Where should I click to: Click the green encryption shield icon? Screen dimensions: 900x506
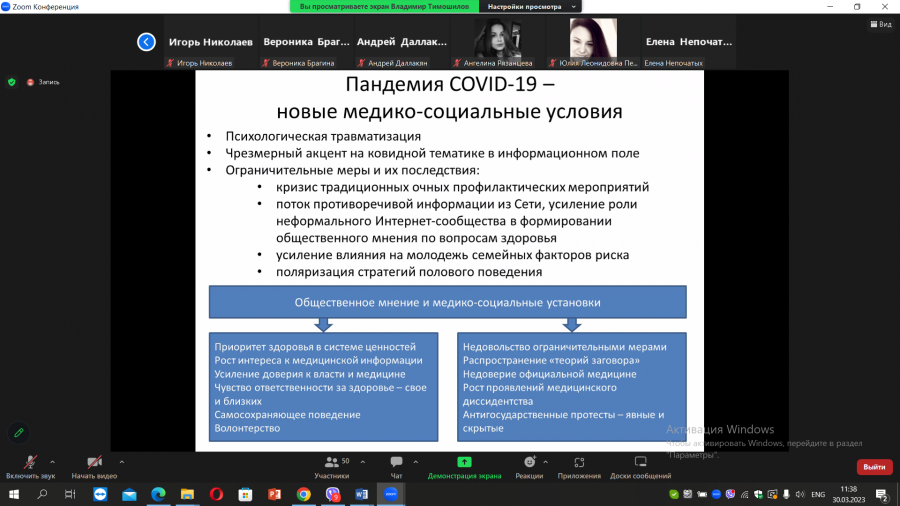11,82
